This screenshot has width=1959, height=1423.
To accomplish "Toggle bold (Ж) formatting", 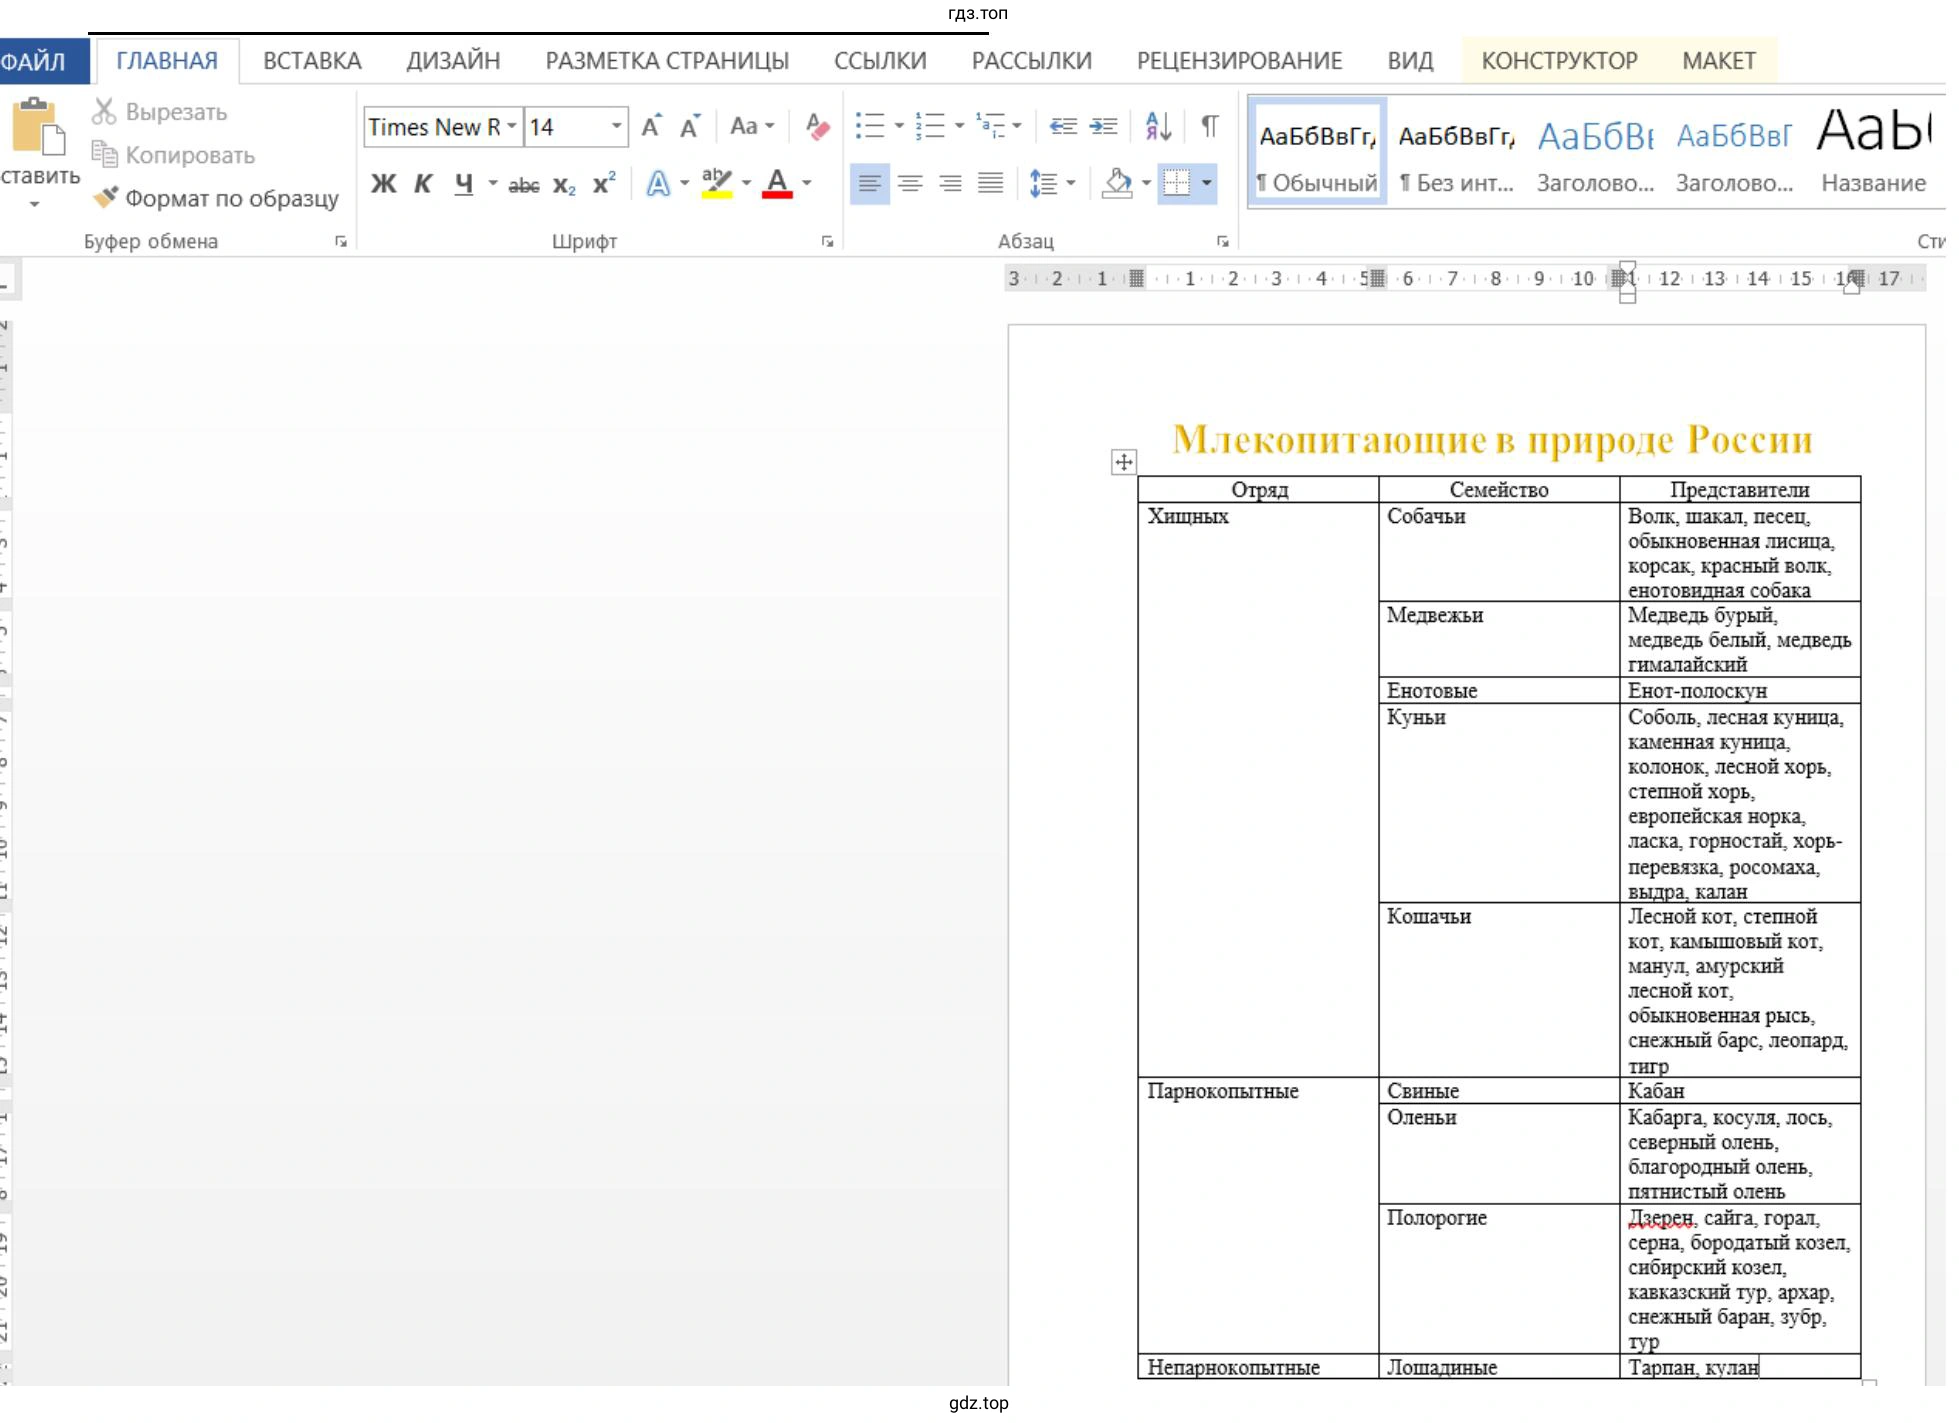I will [383, 184].
